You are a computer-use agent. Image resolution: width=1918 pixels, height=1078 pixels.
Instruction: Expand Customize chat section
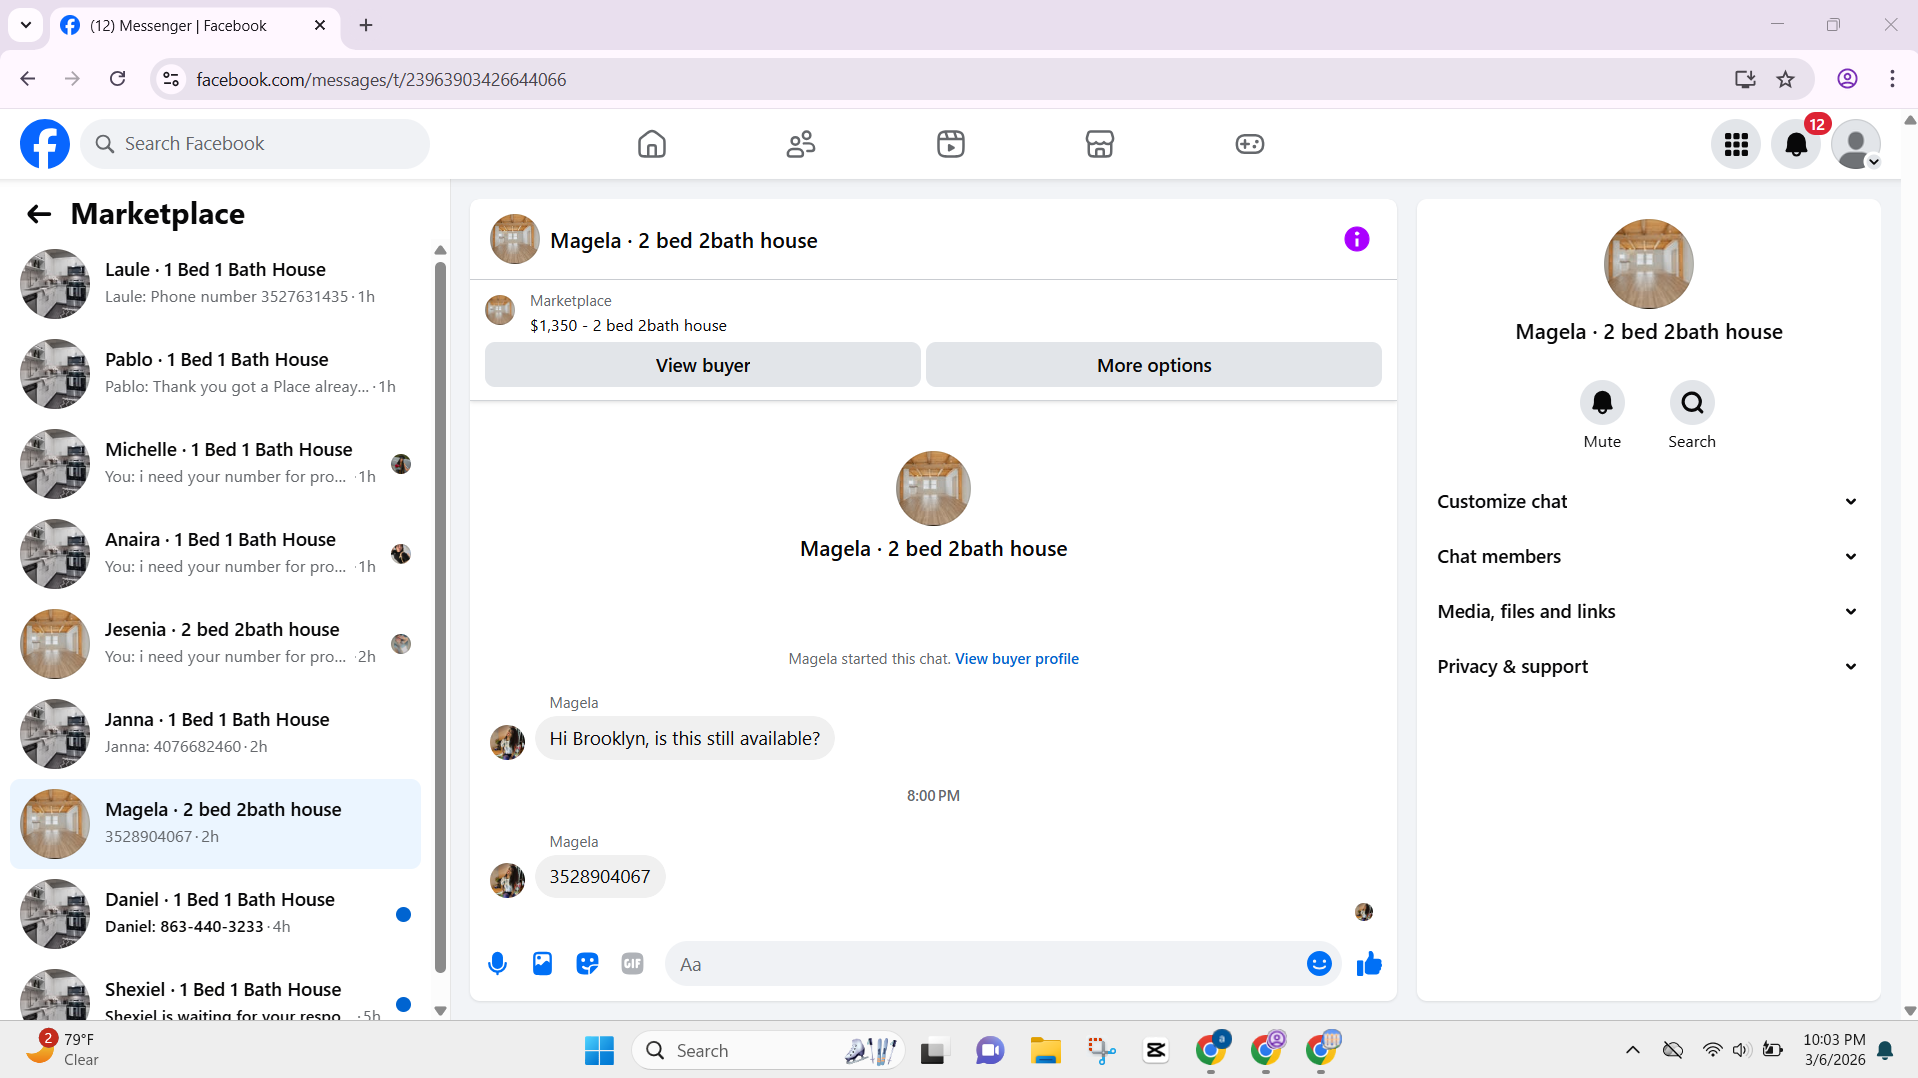click(1648, 502)
